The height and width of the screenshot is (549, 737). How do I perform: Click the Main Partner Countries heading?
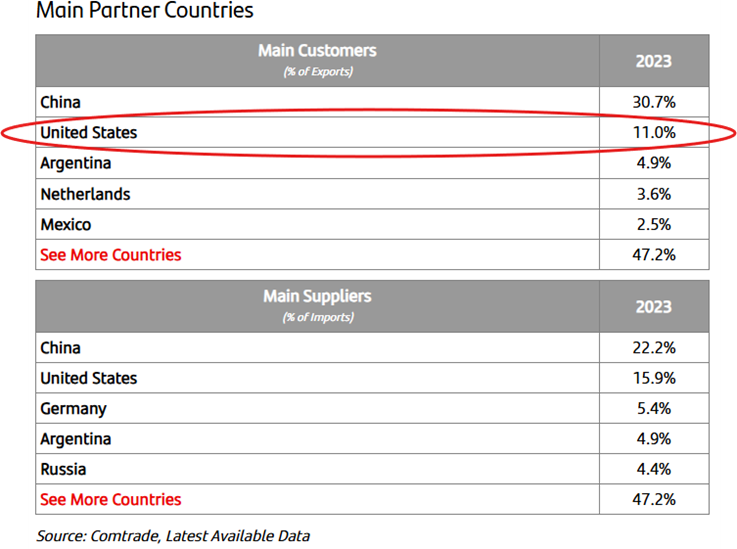(x=145, y=12)
